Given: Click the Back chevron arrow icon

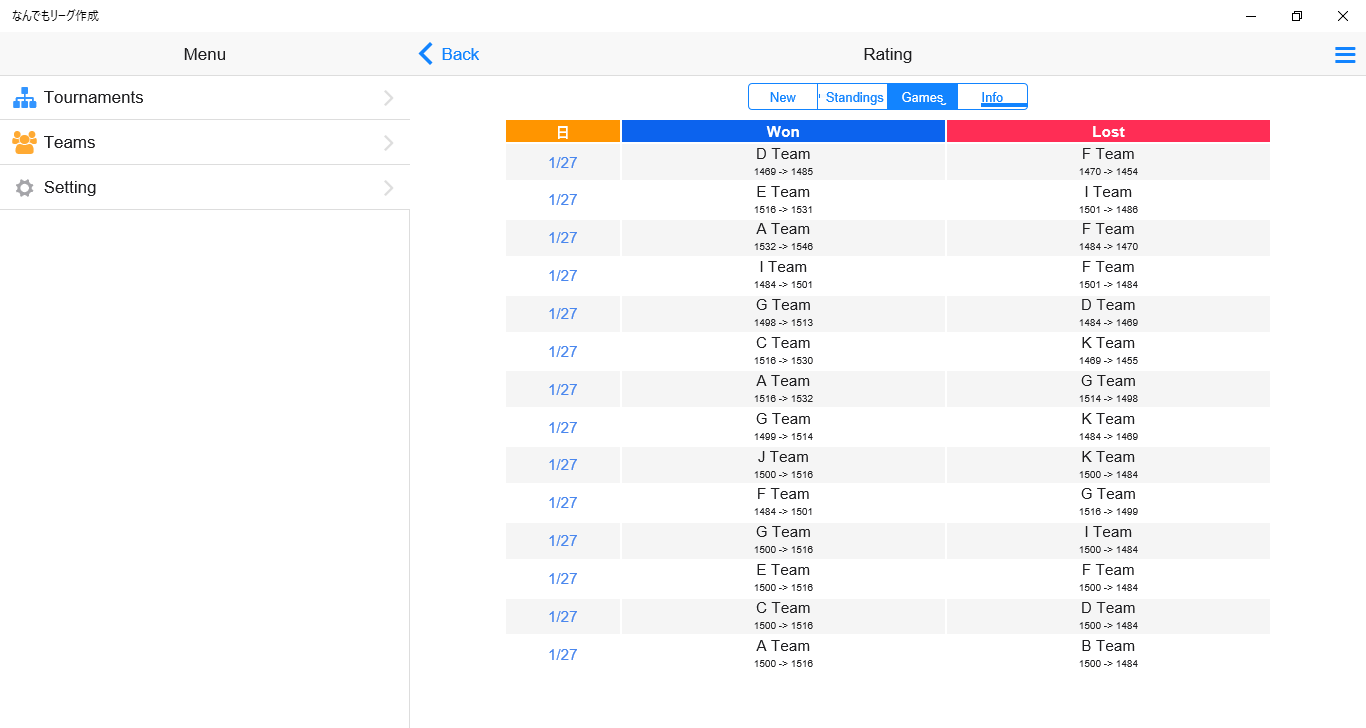Looking at the screenshot, I should (426, 54).
